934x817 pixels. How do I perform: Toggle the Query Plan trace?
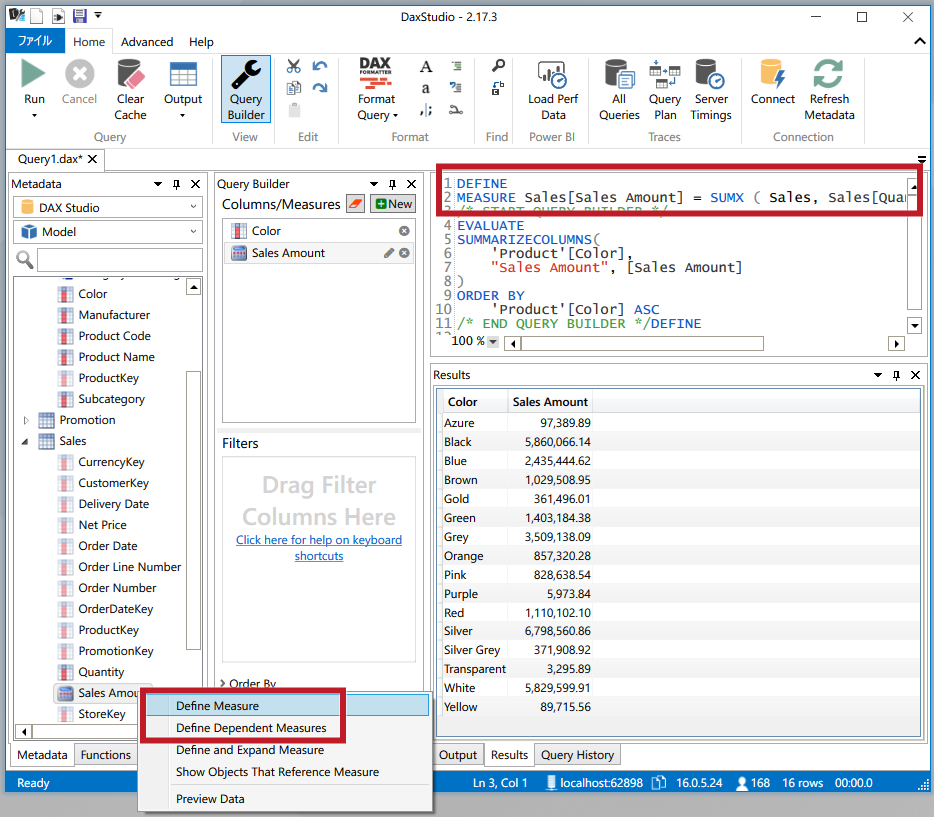(664, 74)
